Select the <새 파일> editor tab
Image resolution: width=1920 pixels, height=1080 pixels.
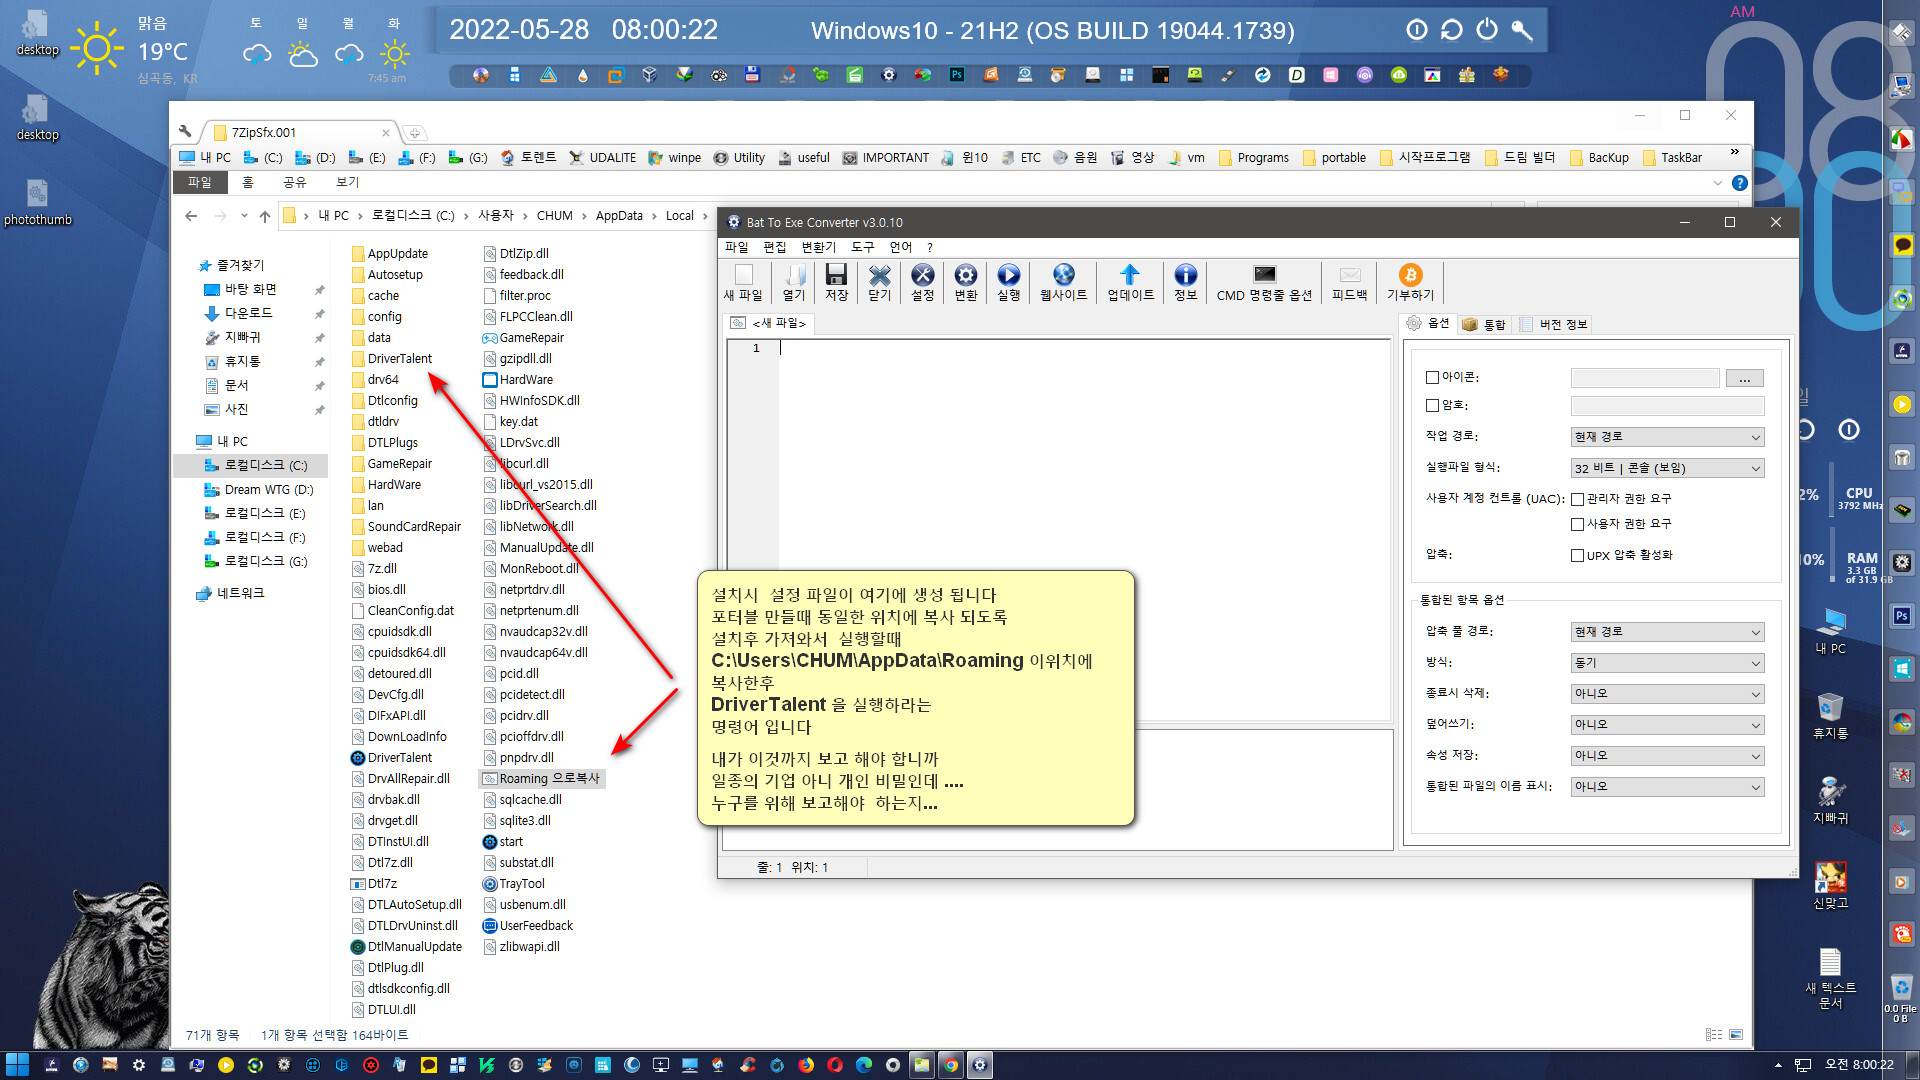coord(769,324)
